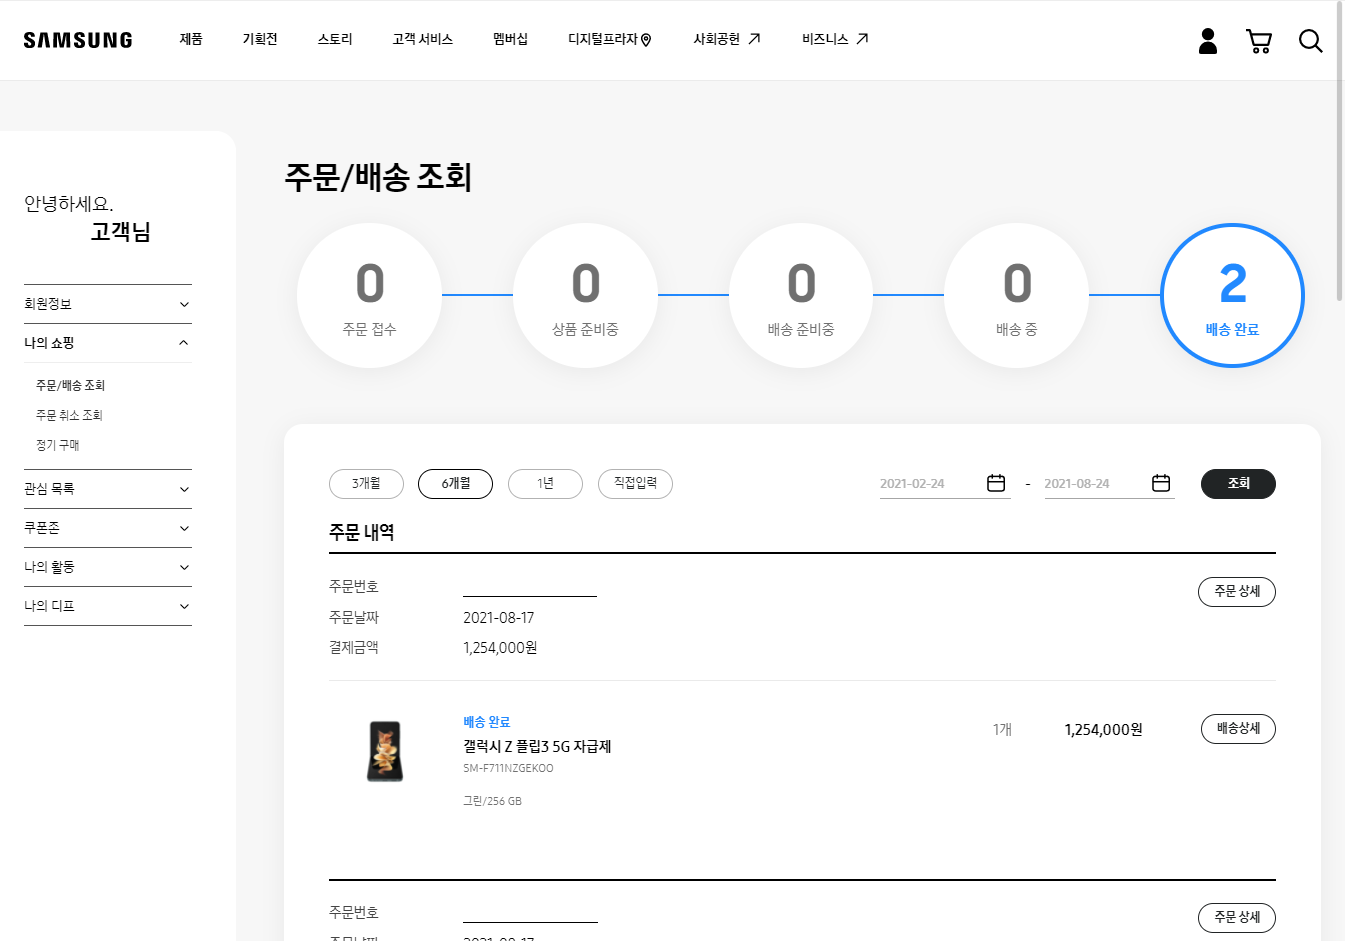Open 배송상세 for Galaxy Z Flip3

pos(1238,729)
